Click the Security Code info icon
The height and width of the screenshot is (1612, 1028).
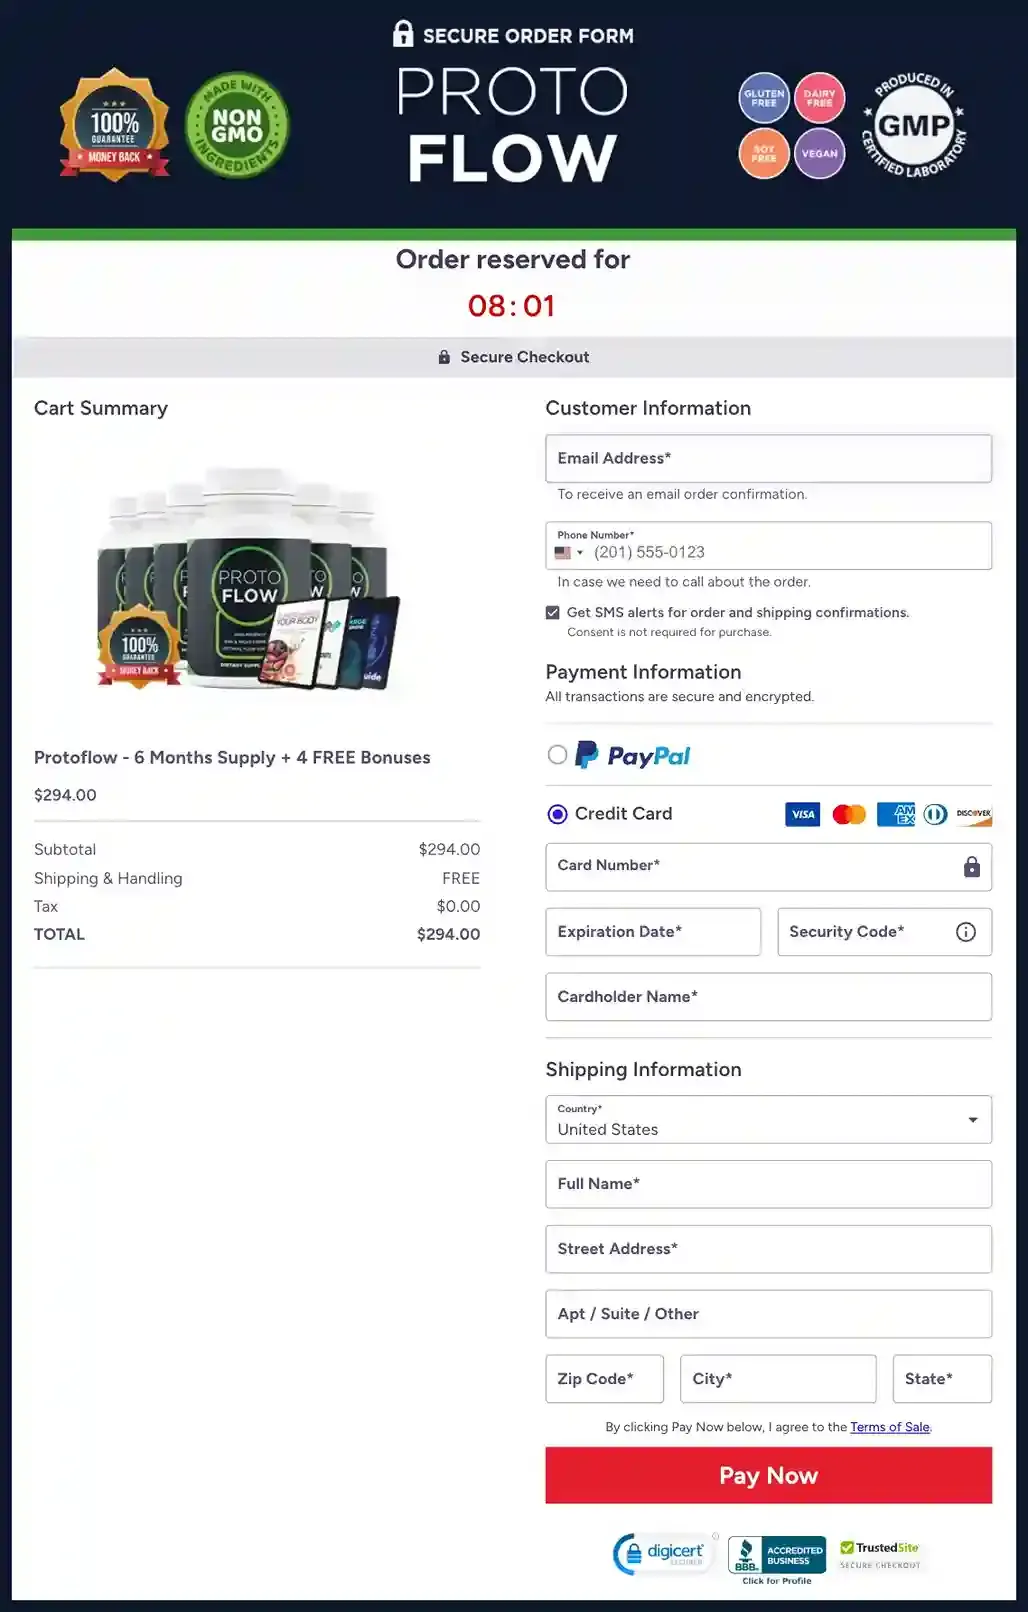[965, 932]
